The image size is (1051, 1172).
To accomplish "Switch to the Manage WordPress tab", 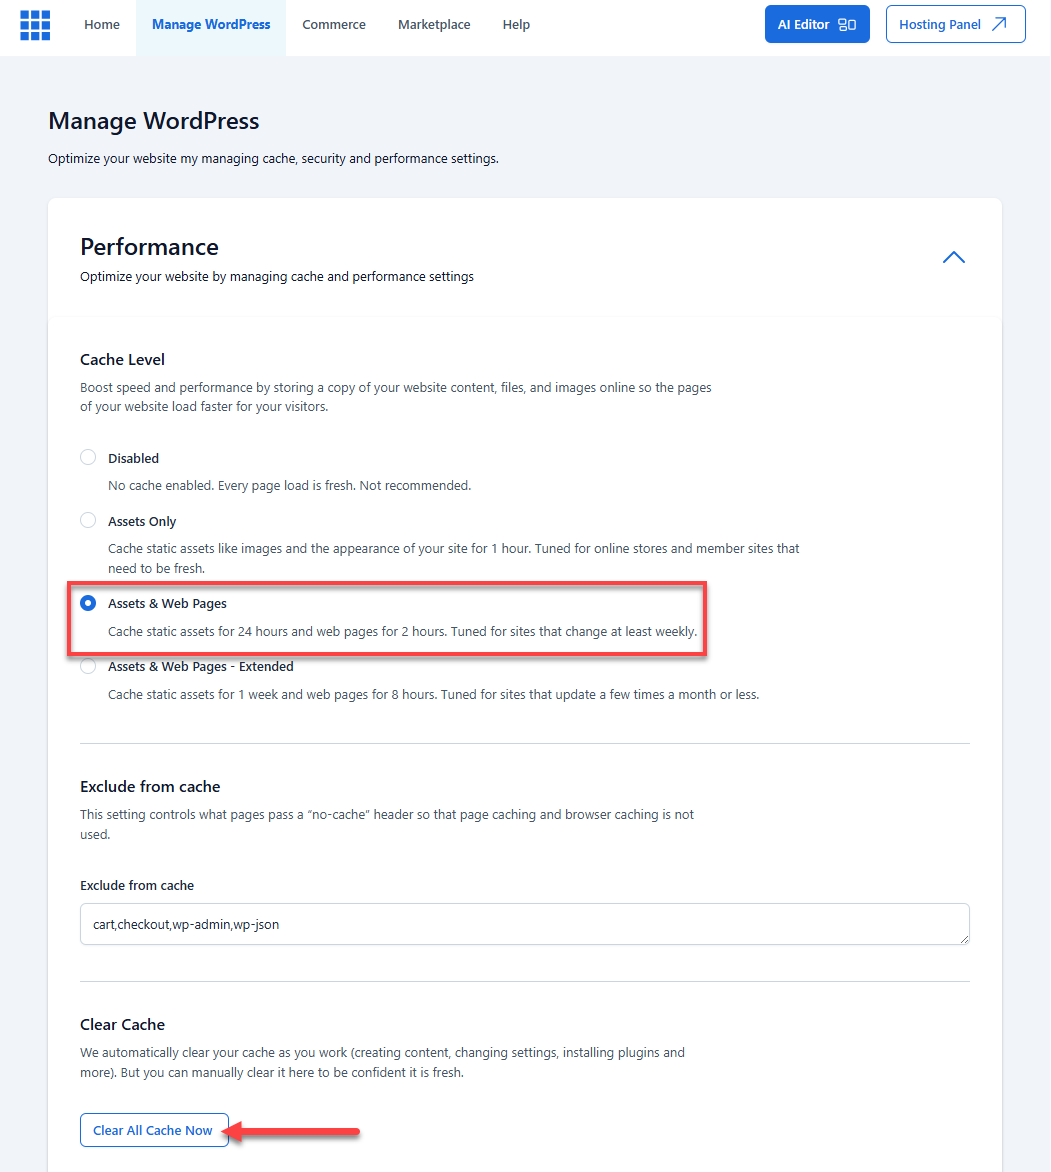I will (210, 24).
